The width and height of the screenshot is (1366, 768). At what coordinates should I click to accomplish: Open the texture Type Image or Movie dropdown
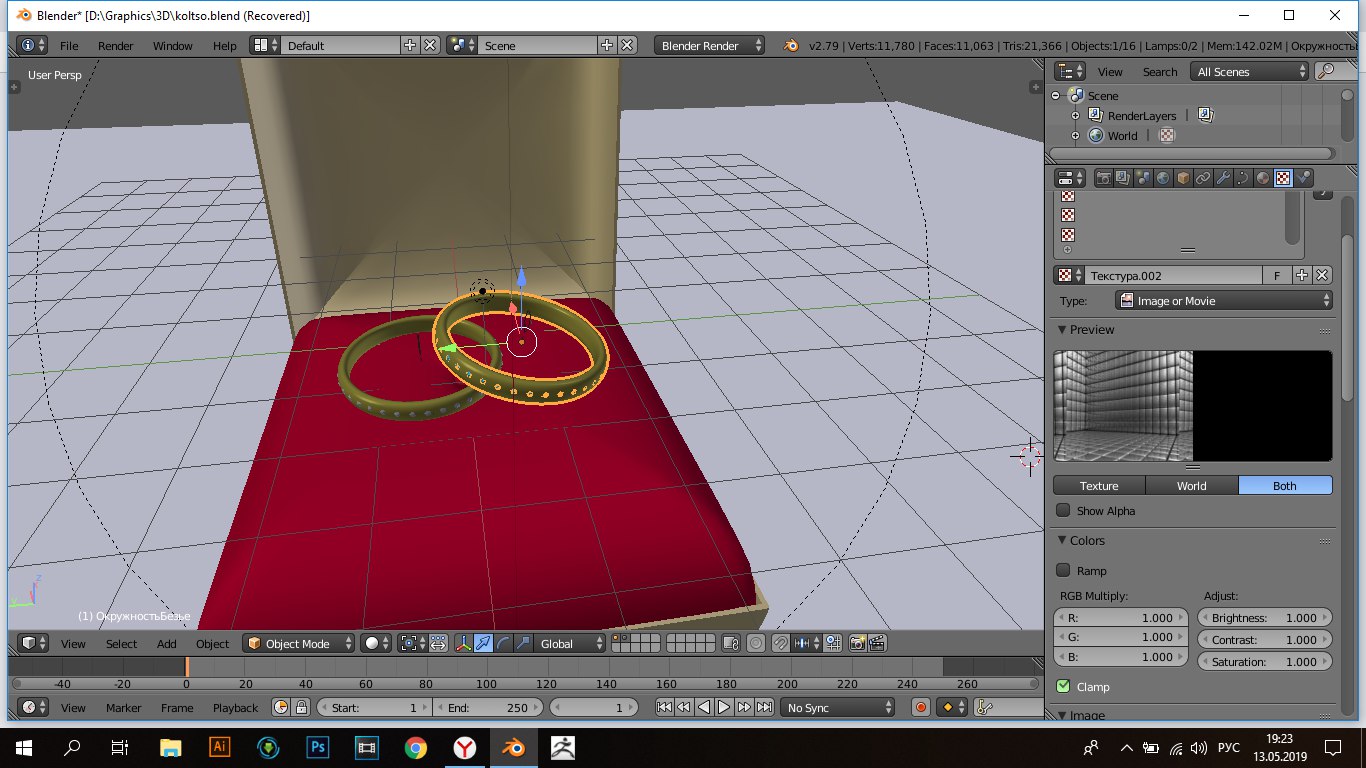tap(1224, 300)
